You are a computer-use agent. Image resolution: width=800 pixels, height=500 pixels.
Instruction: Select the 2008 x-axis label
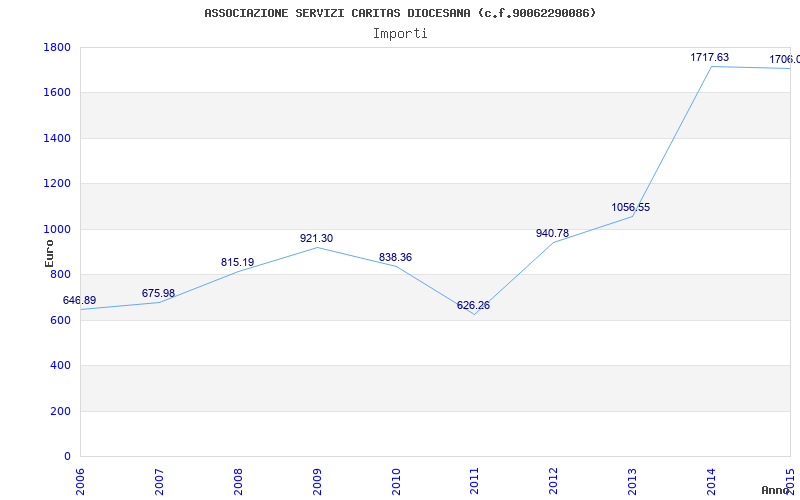pos(238,481)
